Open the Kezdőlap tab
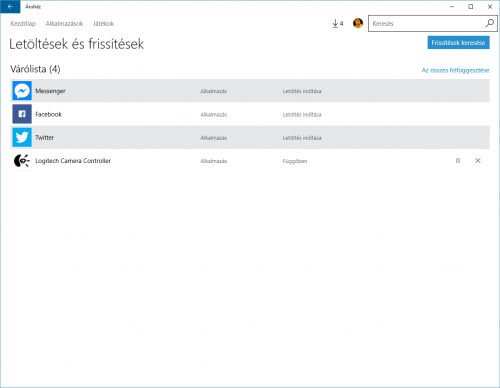500x388 pixels. click(x=23, y=24)
